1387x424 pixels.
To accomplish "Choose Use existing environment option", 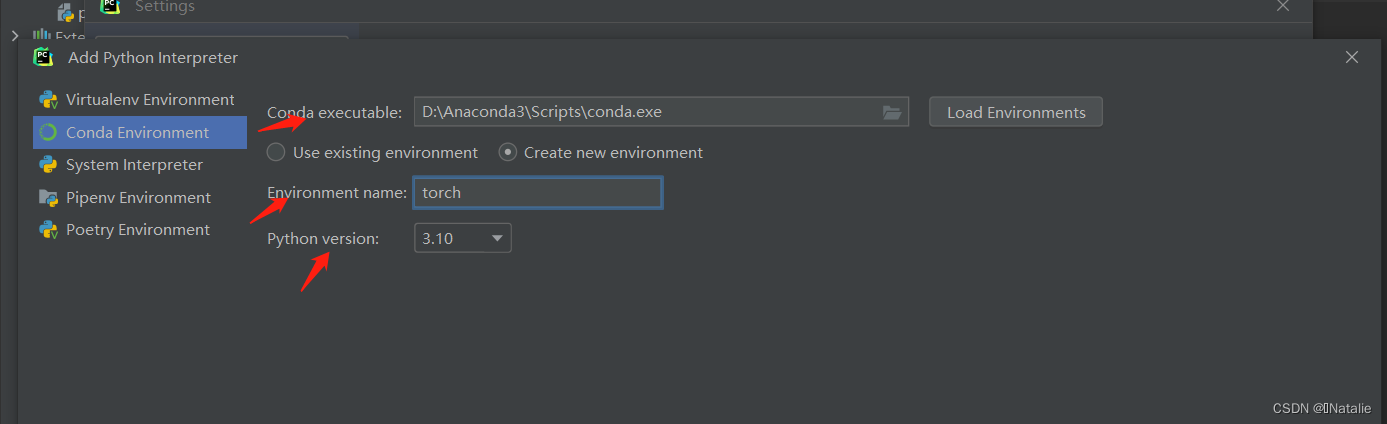I will point(372,153).
